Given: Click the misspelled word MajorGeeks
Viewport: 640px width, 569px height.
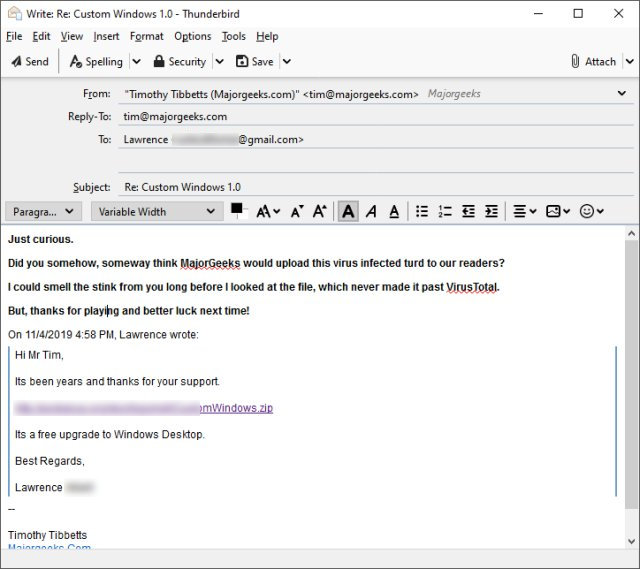Looking at the screenshot, I should coord(210,263).
